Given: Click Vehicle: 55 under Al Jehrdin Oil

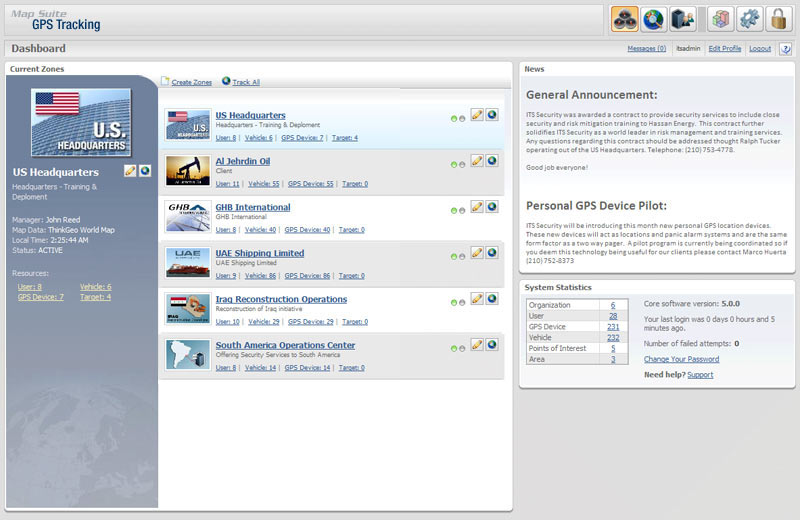Looking at the screenshot, I should pyautogui.click(x=264, y=184).
